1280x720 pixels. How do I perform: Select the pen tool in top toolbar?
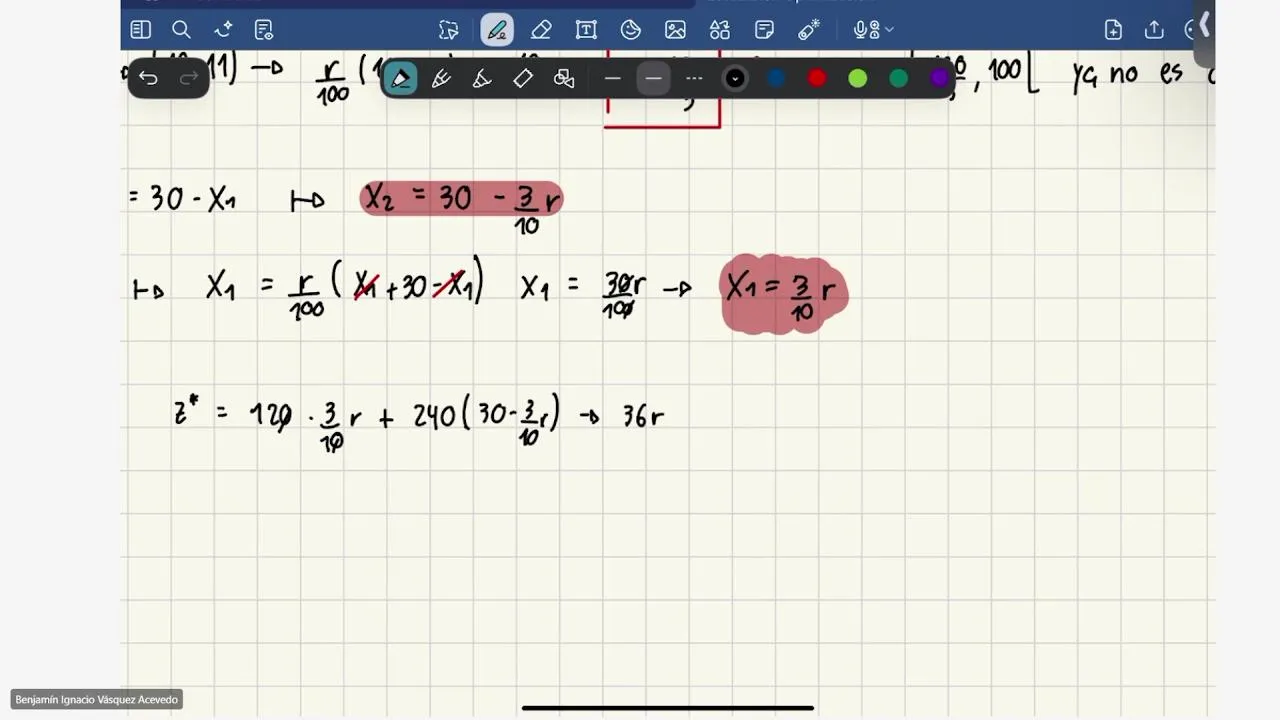coord(497,30)
